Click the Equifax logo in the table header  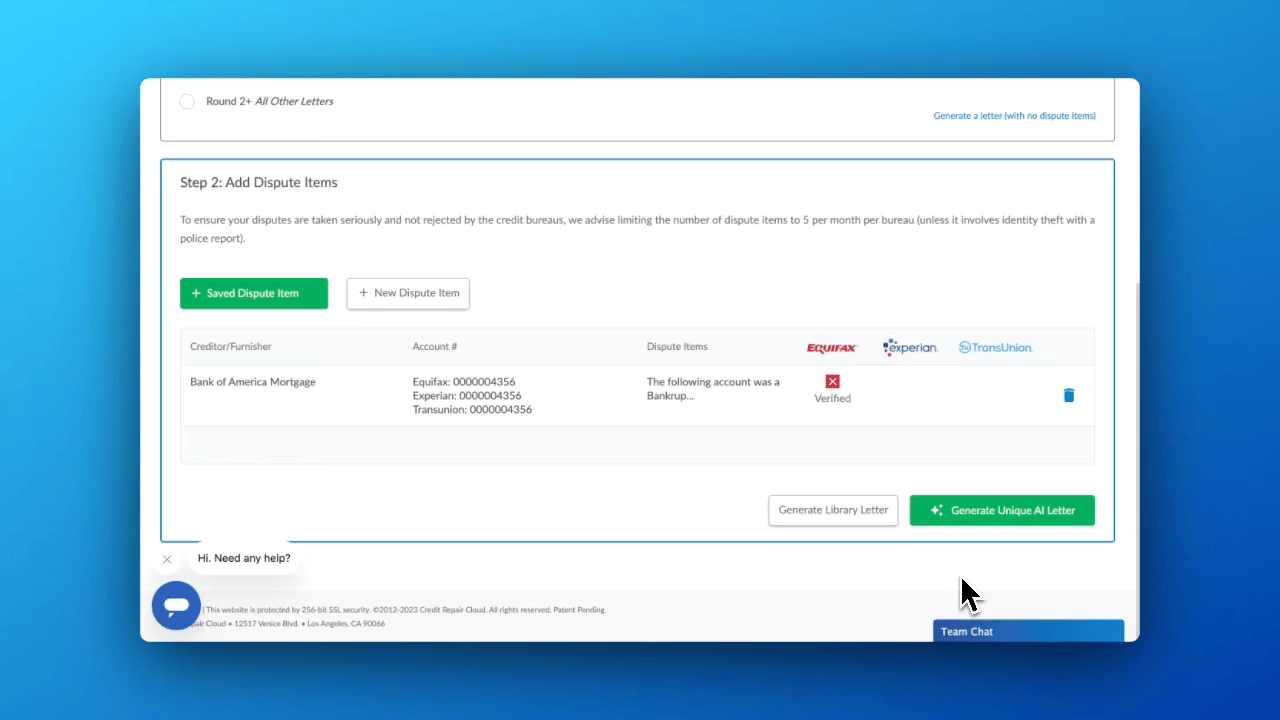click(x=832, y=347)
